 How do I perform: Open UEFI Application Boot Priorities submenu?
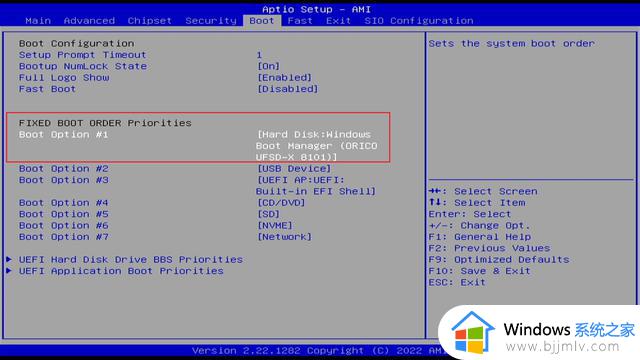[x=121, y=271]
